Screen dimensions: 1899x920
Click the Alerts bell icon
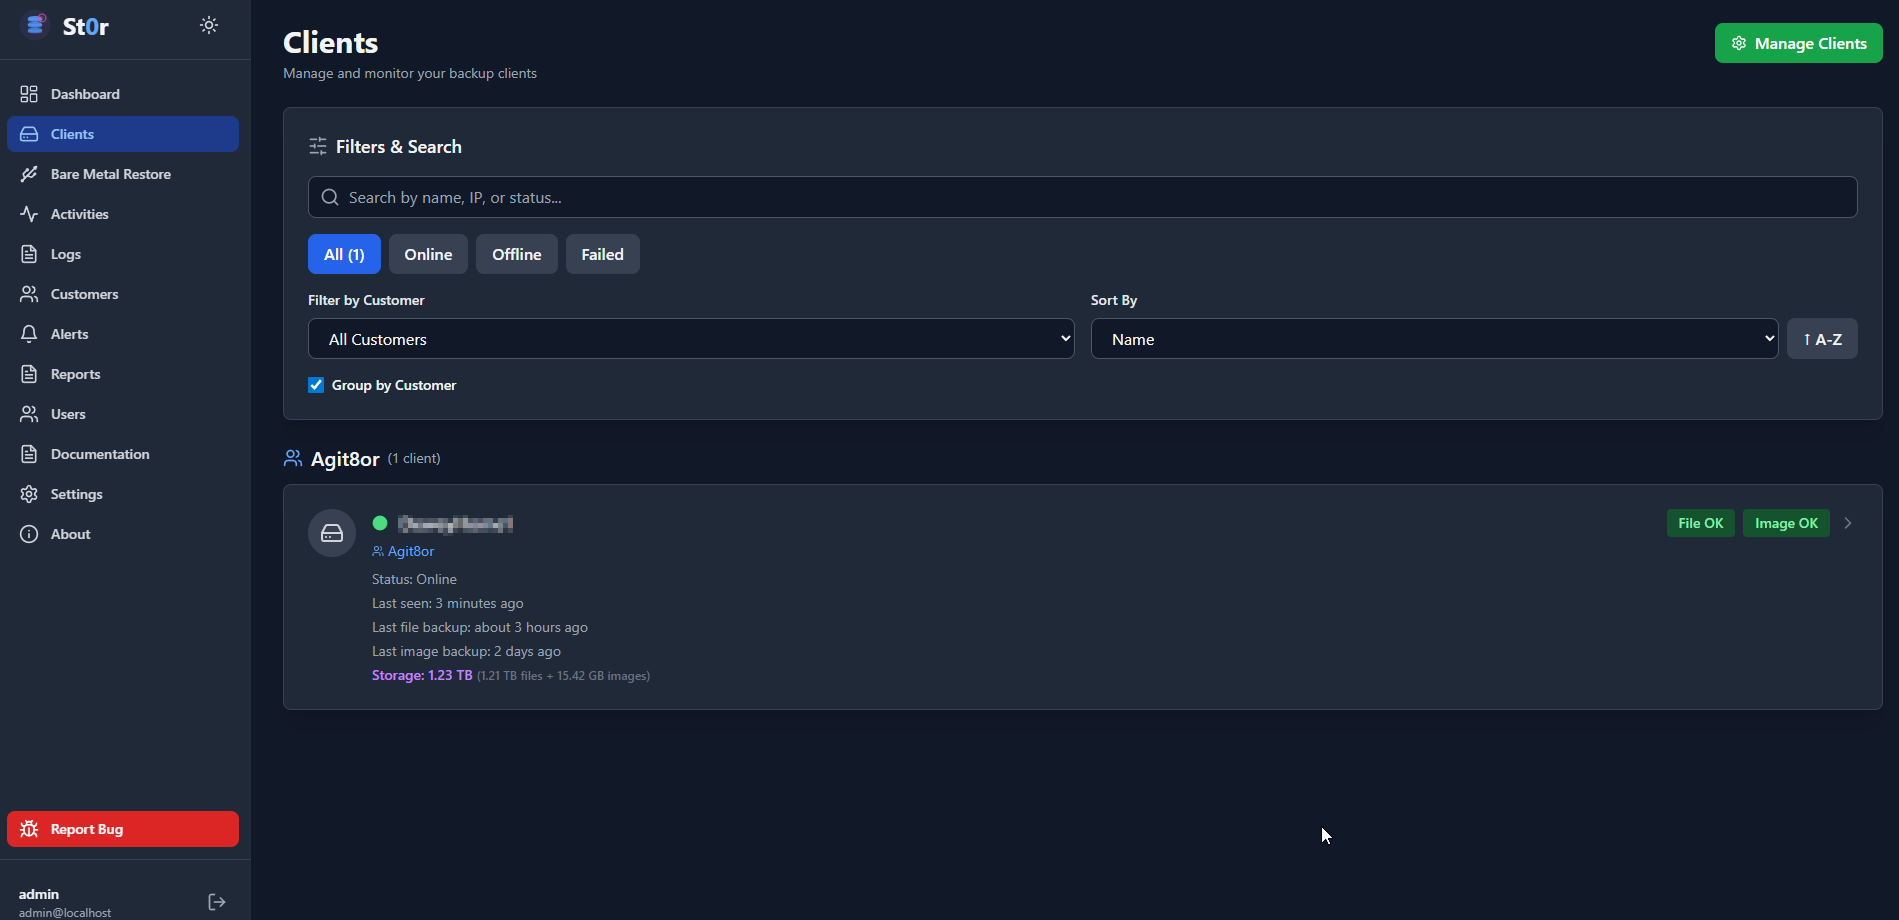pos(29,333)
